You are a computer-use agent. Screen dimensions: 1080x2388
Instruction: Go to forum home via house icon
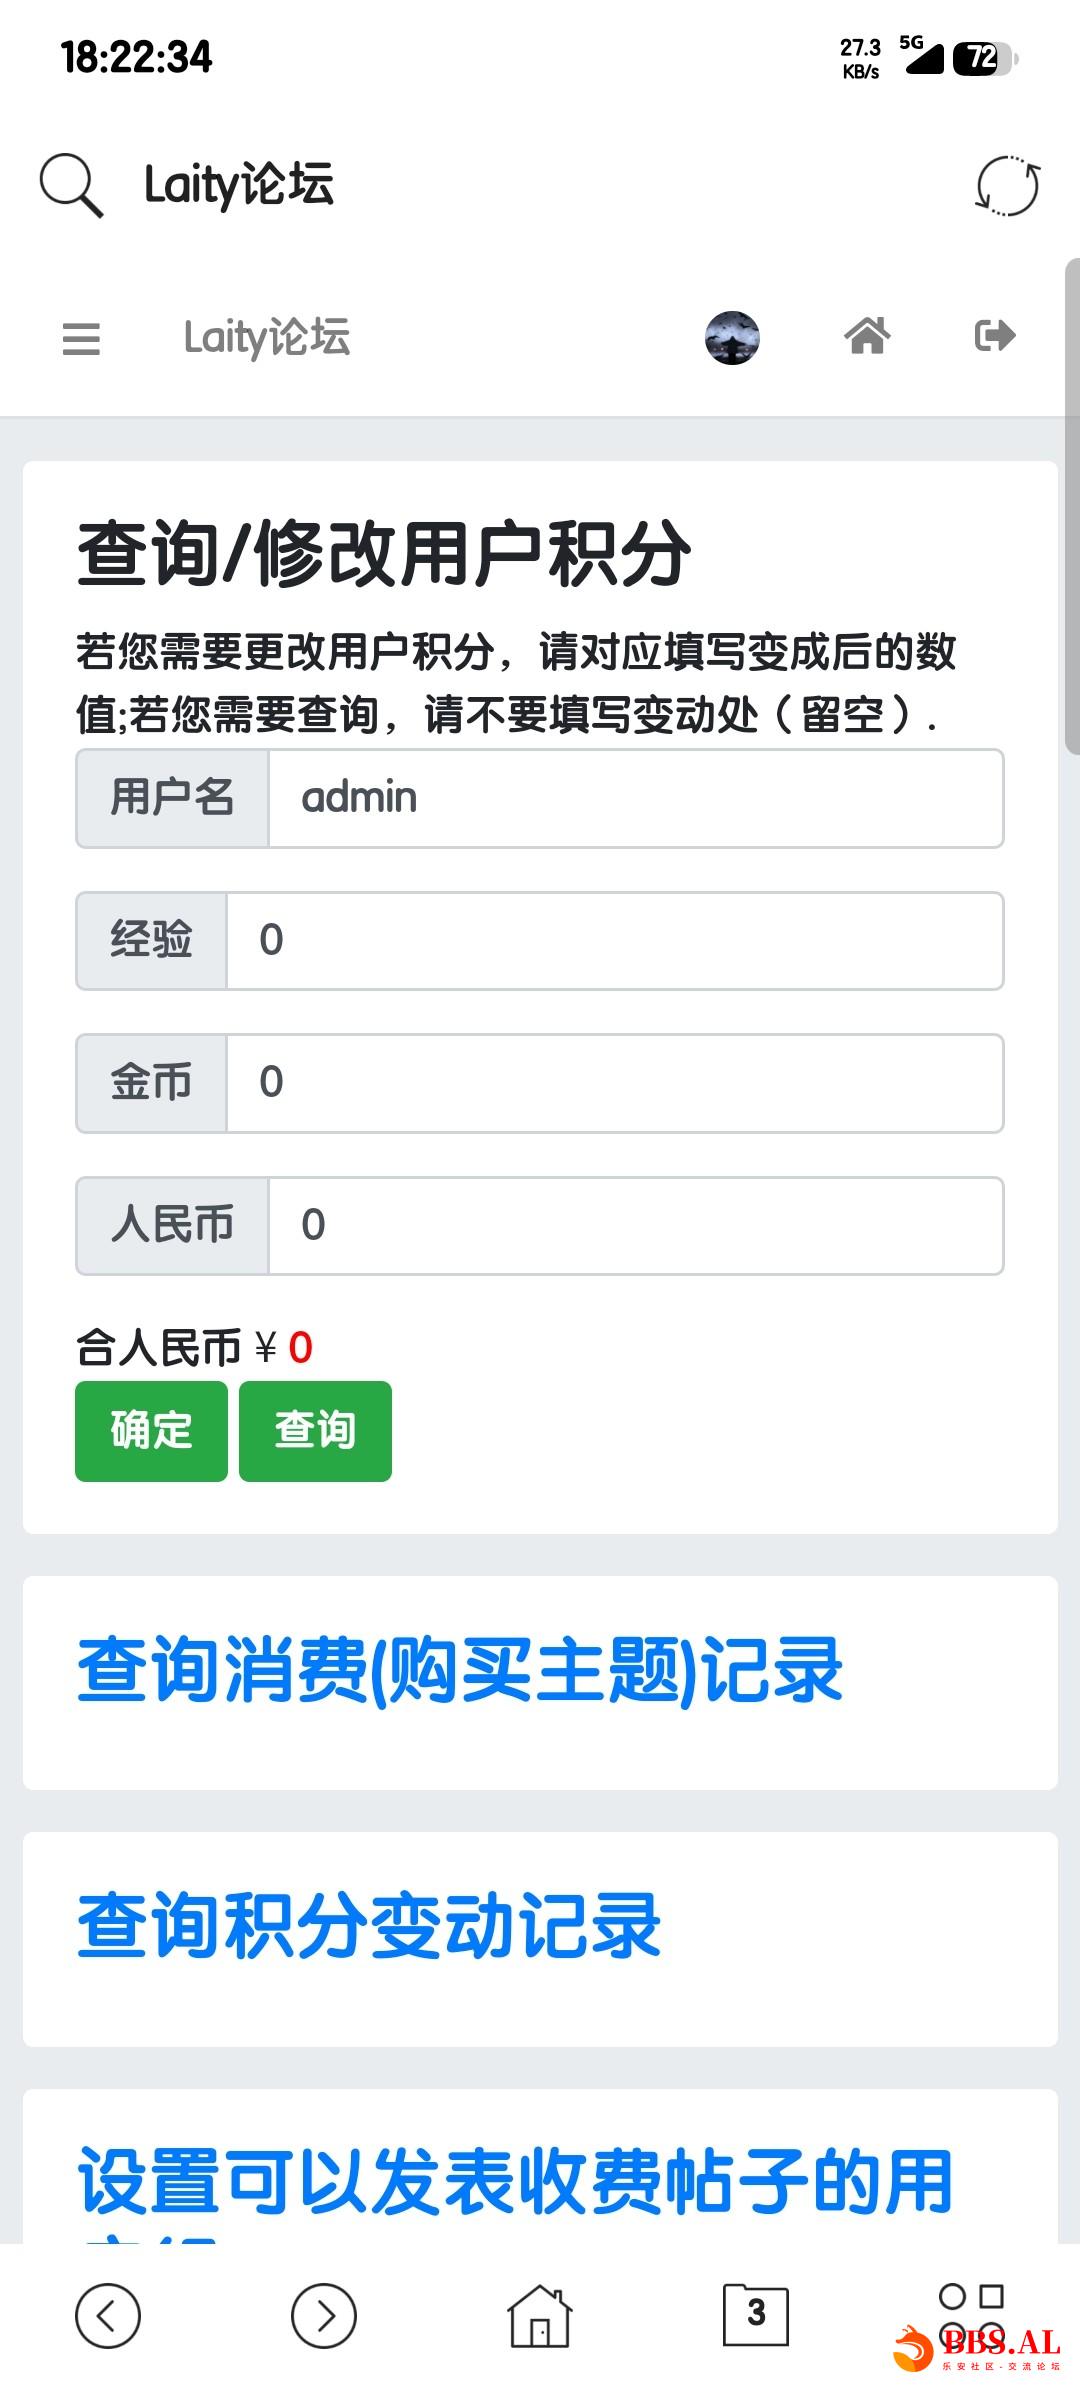(x=867, y=336)
